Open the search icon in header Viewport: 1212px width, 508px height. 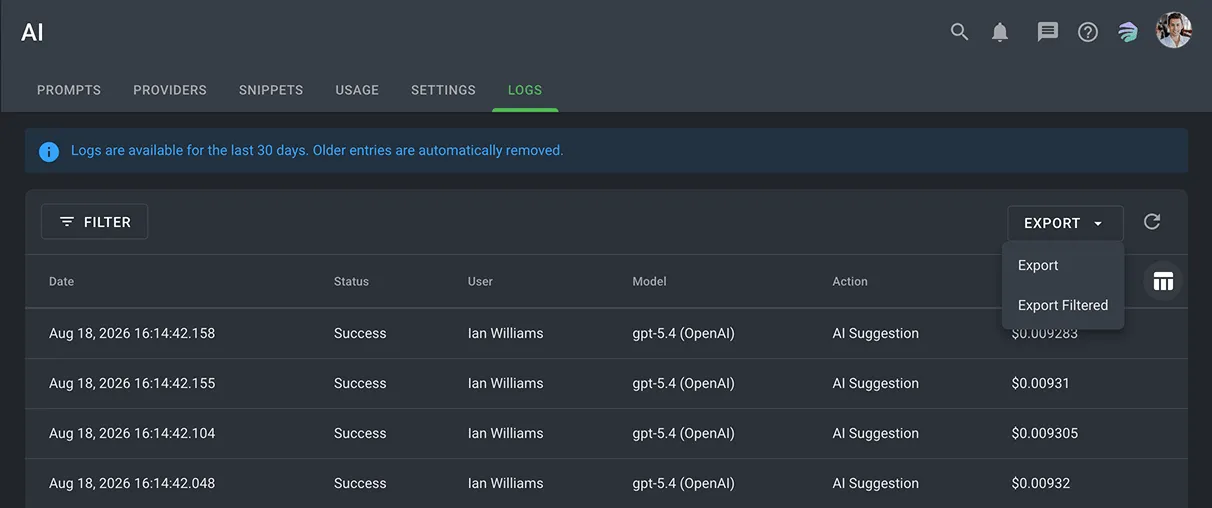[959, 32]
